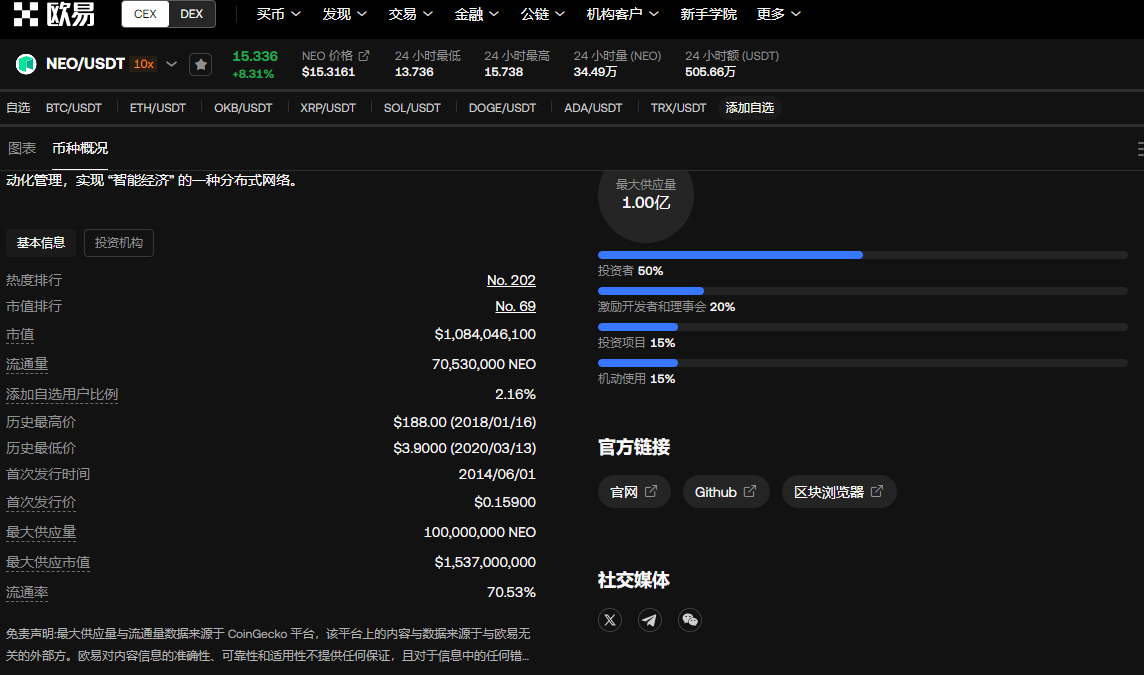1144x675 pixels.
Task: Open the X (Twitter) social link
Action: pyautogui.click(x=610, y=620)
